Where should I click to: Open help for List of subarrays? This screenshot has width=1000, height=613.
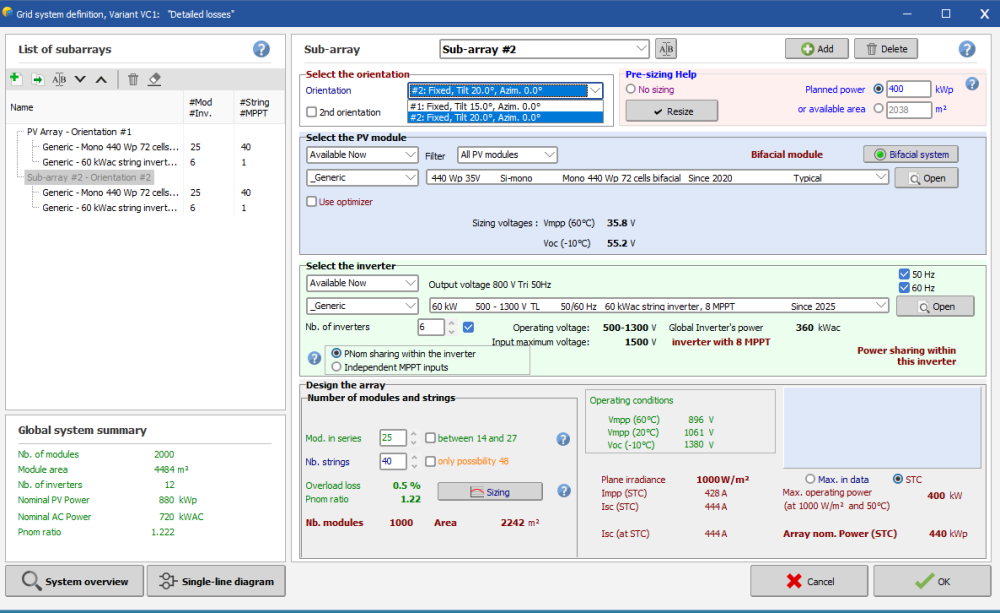(261, 49)
